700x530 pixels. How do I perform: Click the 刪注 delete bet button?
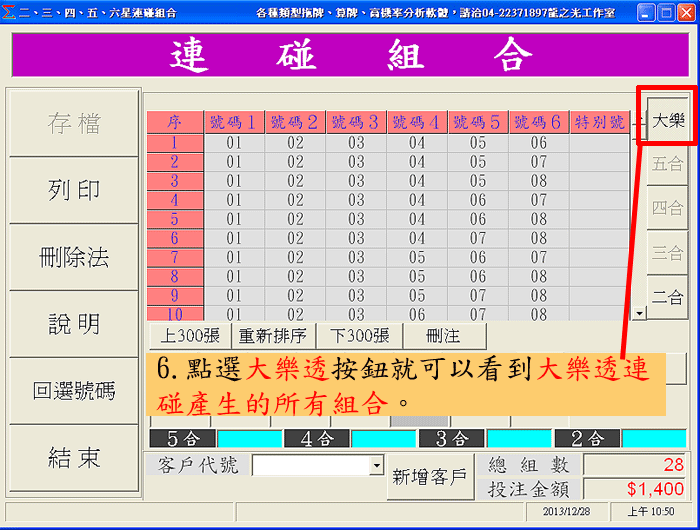(443, 336)
